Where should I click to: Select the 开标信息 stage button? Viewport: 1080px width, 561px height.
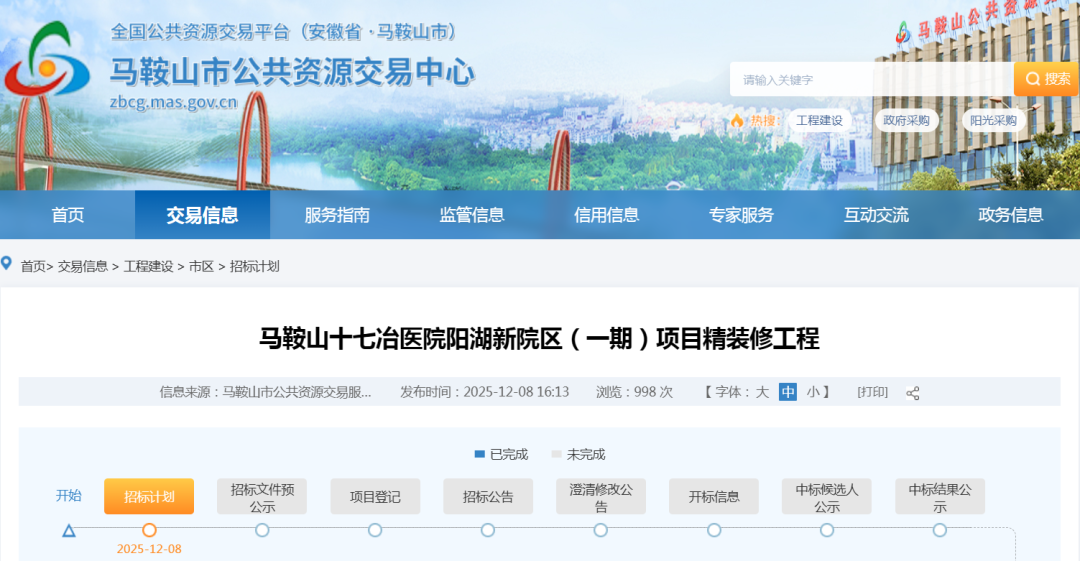[x=714, y=496]
